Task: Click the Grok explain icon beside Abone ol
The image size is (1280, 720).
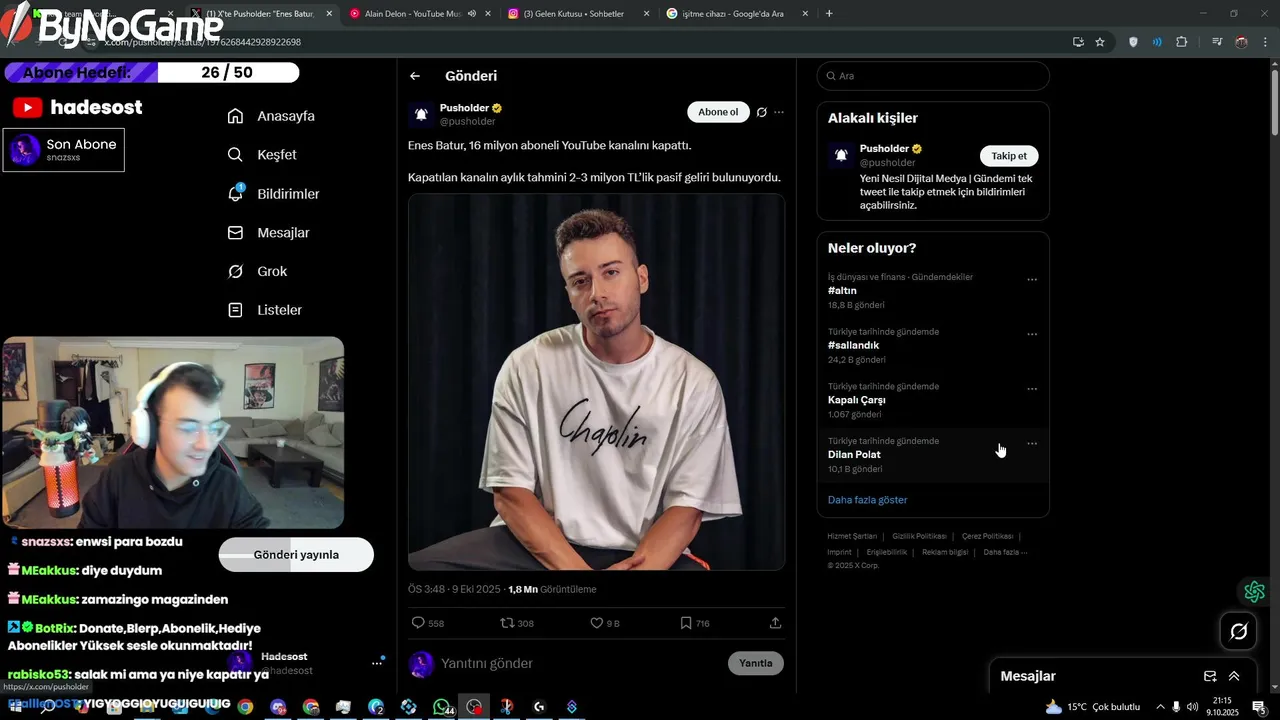Action: (x=762, y=112)
